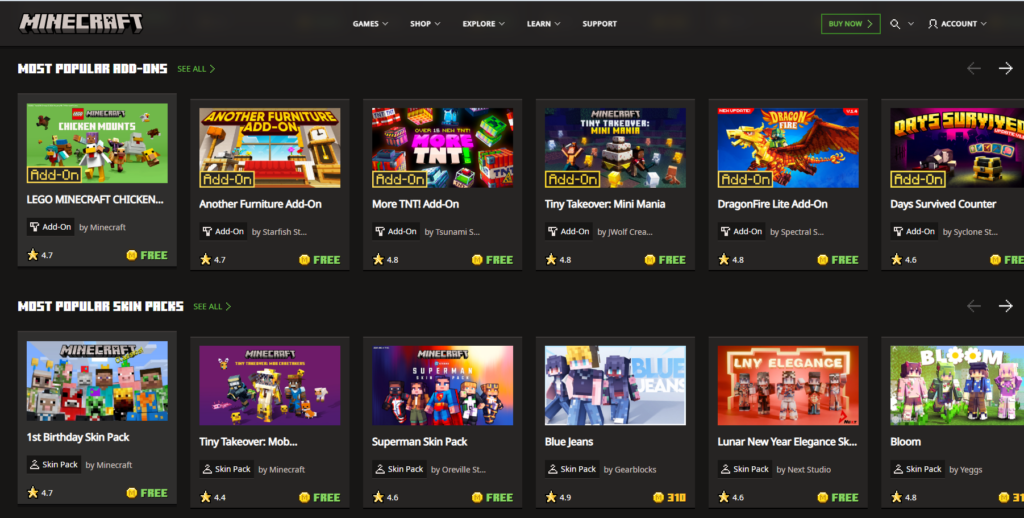Expand chevron beside the search icon

pyautogui.click(x=910, y=24)
